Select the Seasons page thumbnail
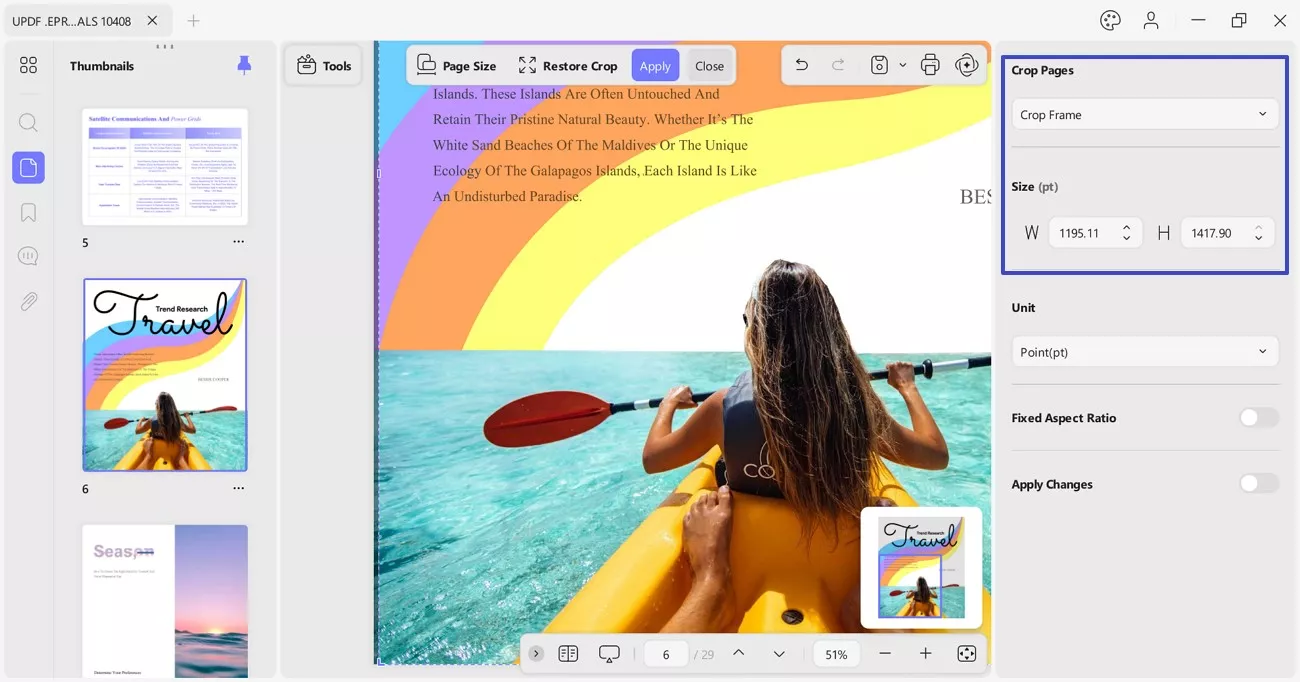Viewport: 1300px width, 682px height. pos(165,600)
